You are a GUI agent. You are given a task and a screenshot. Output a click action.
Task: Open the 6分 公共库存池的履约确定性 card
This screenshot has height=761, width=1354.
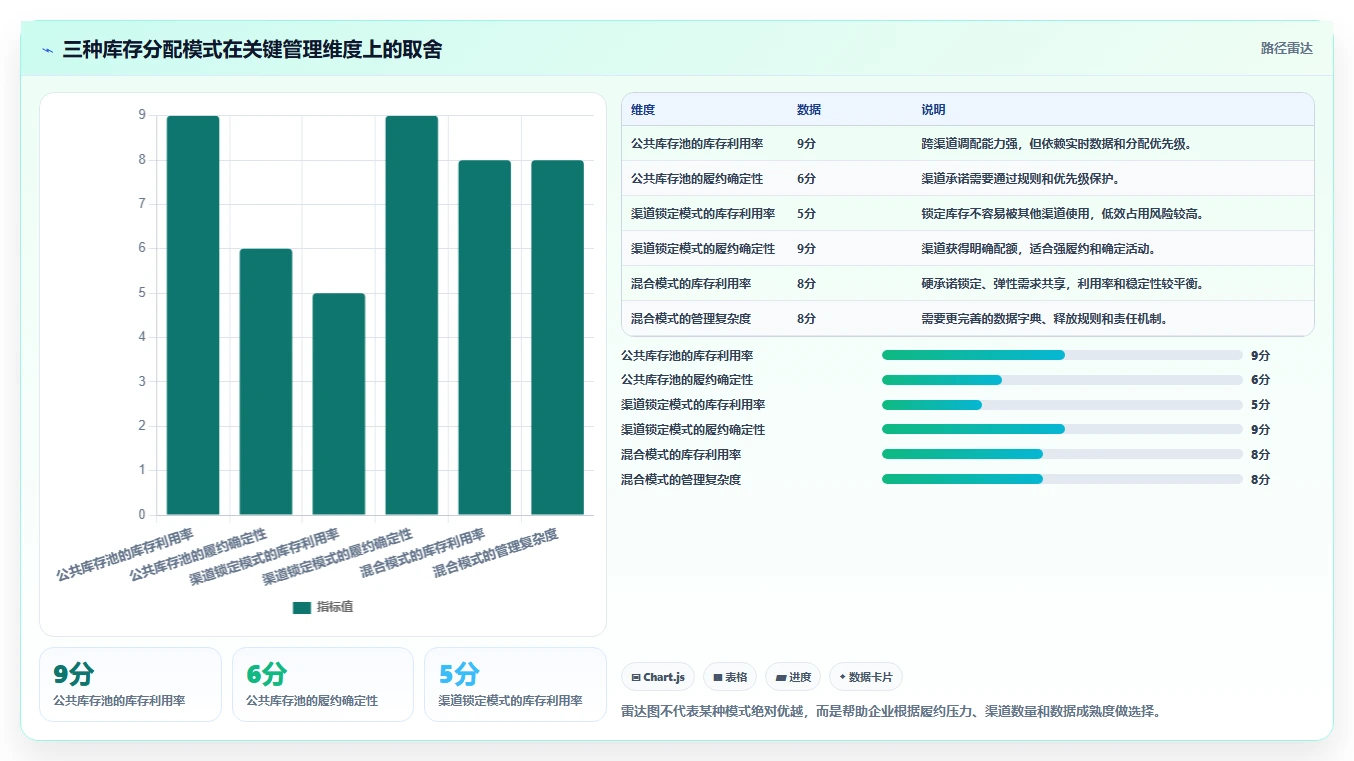(x=323, y=684)
